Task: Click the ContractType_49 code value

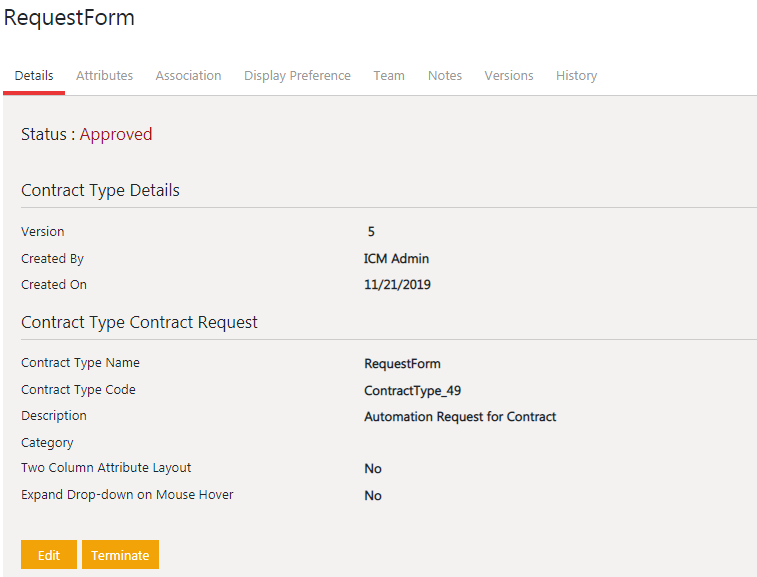Action: (412, 390)
